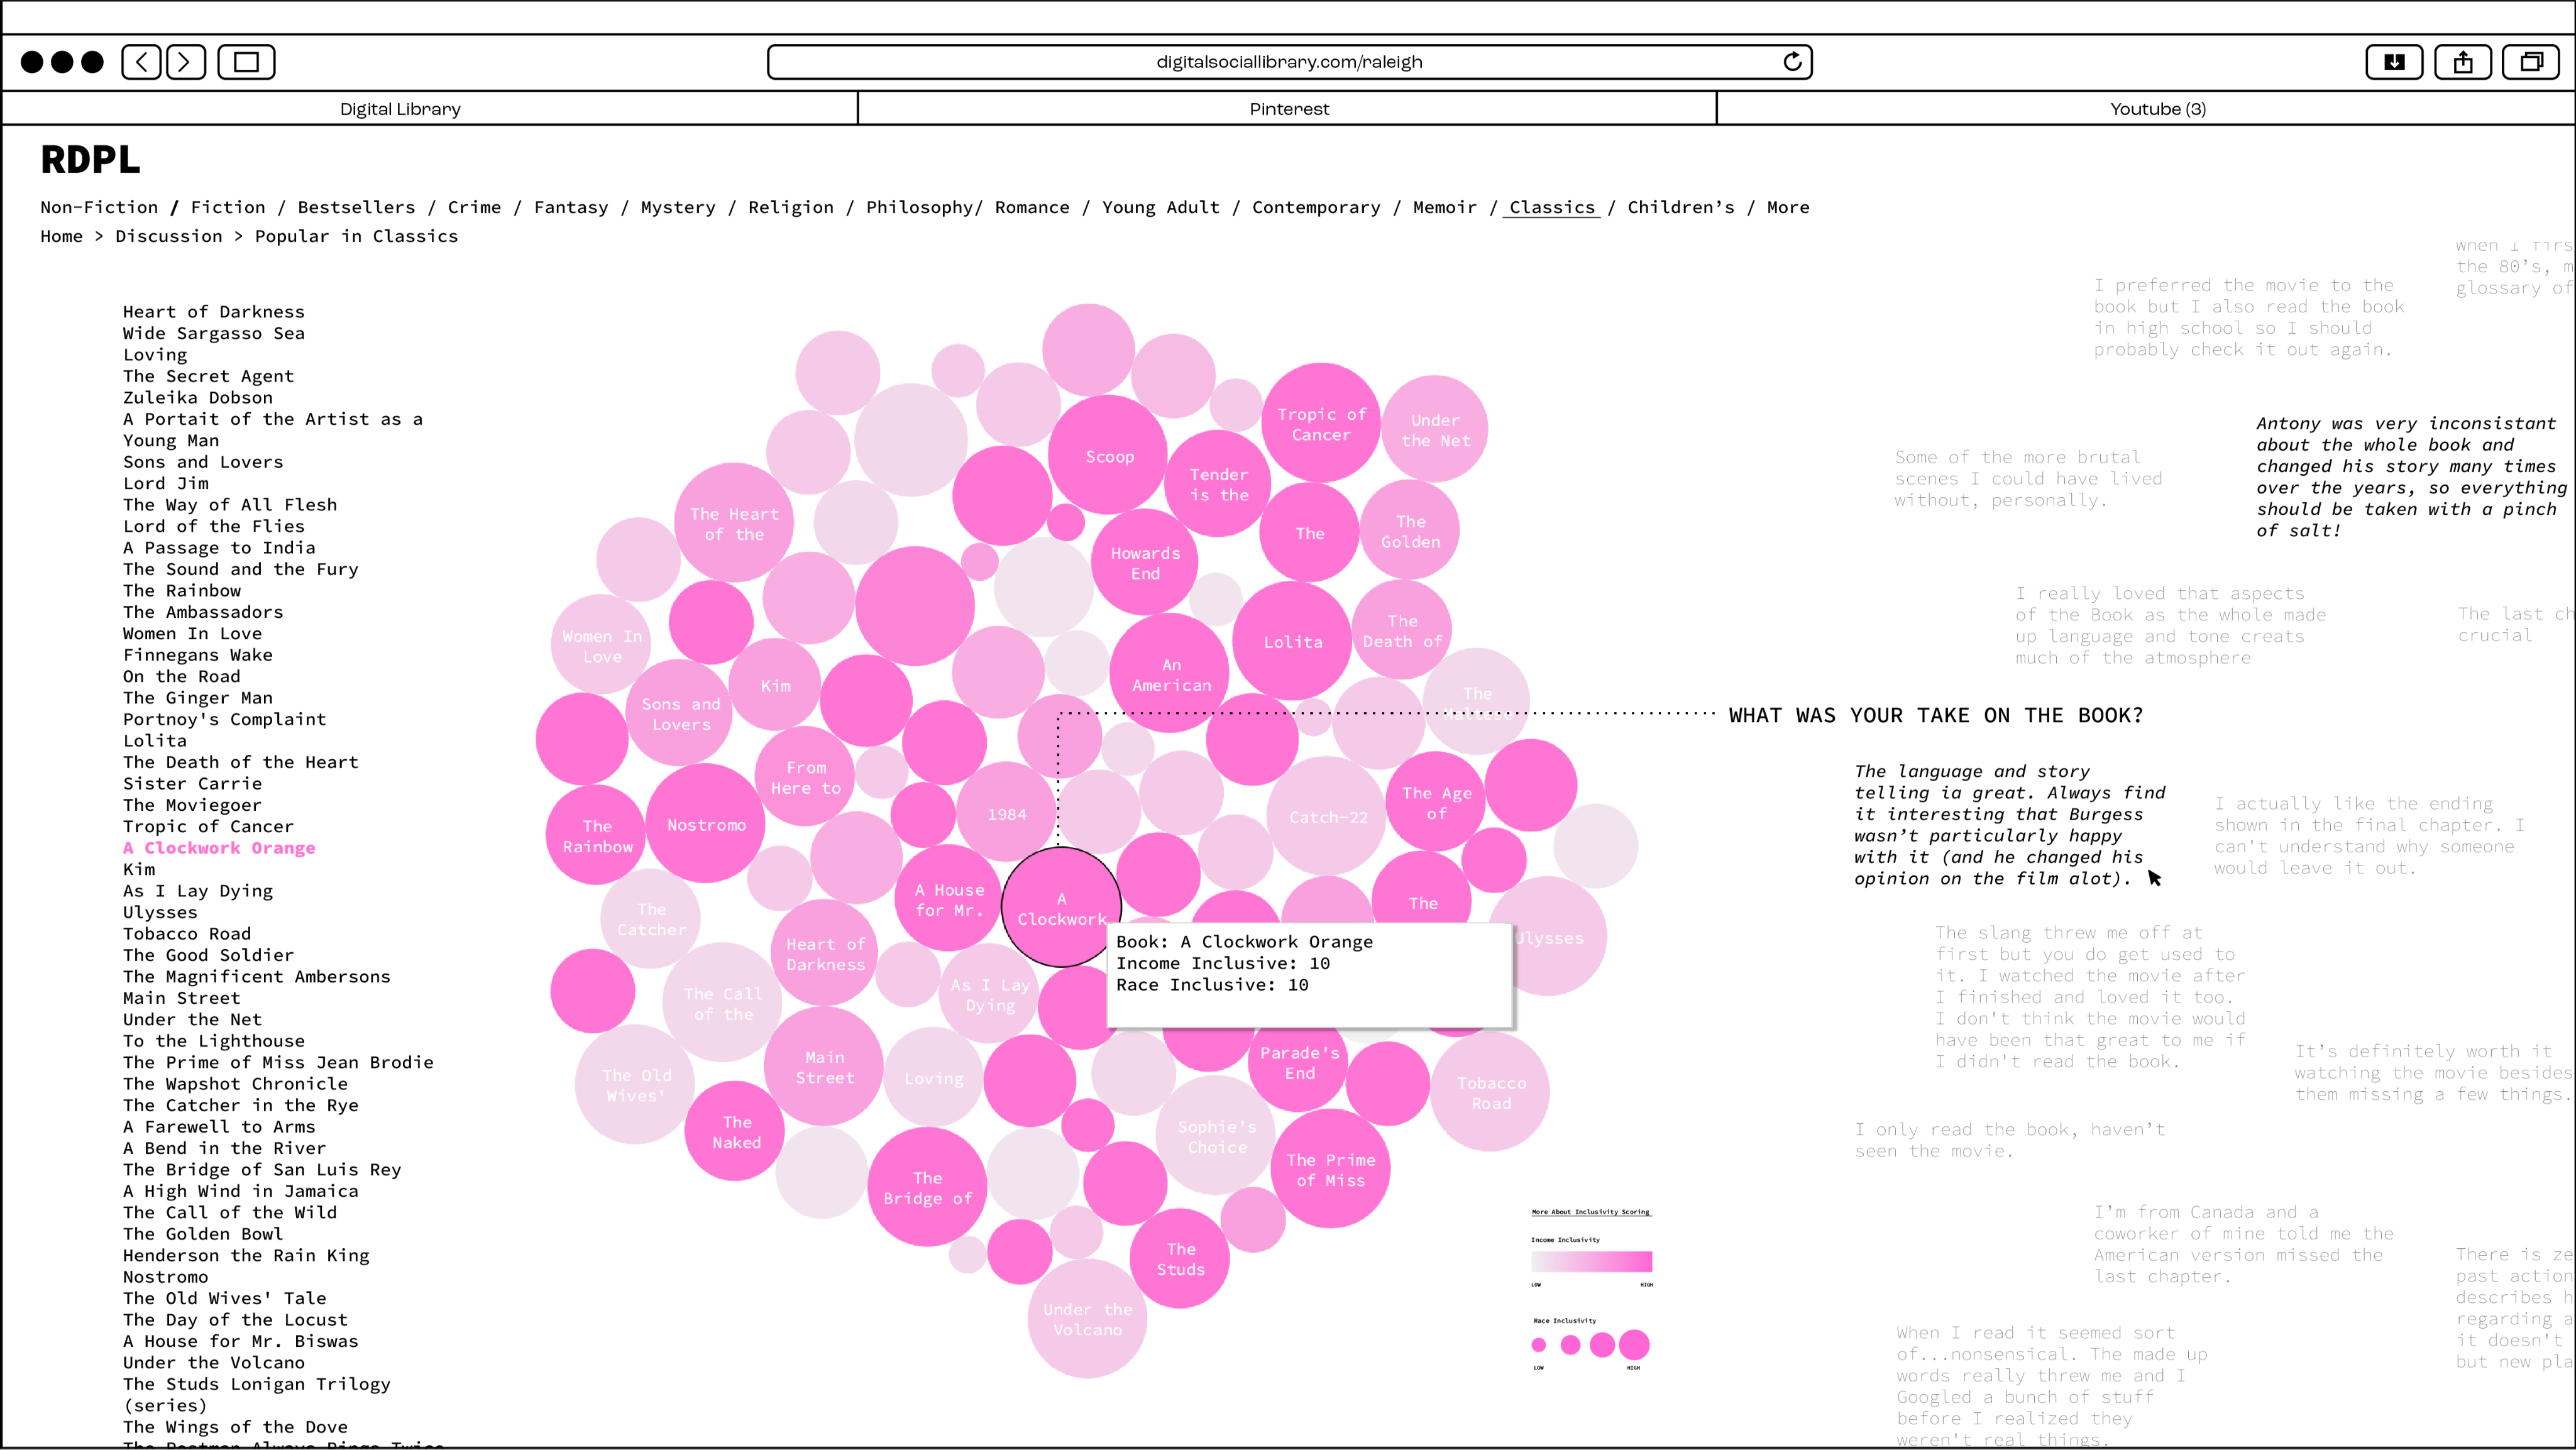The image size is (2576, 1450).
Task: Click the largest Race Inclusivity legend circle
Action: [x=1634, y=1344]
